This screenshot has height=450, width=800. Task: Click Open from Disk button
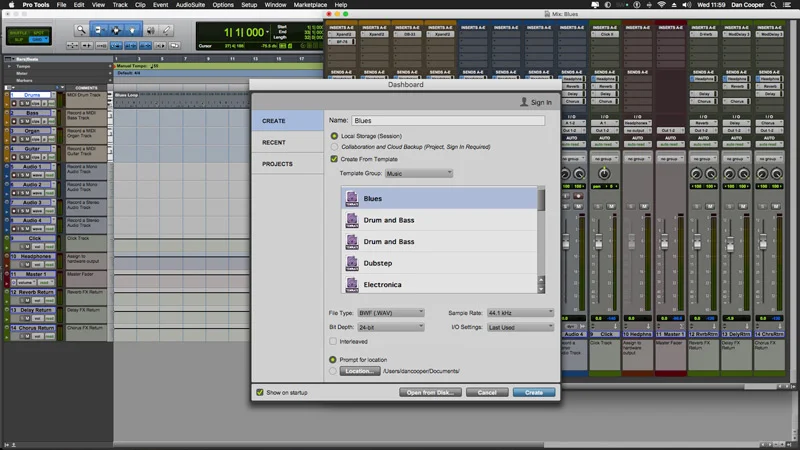[x=430, y=392]
